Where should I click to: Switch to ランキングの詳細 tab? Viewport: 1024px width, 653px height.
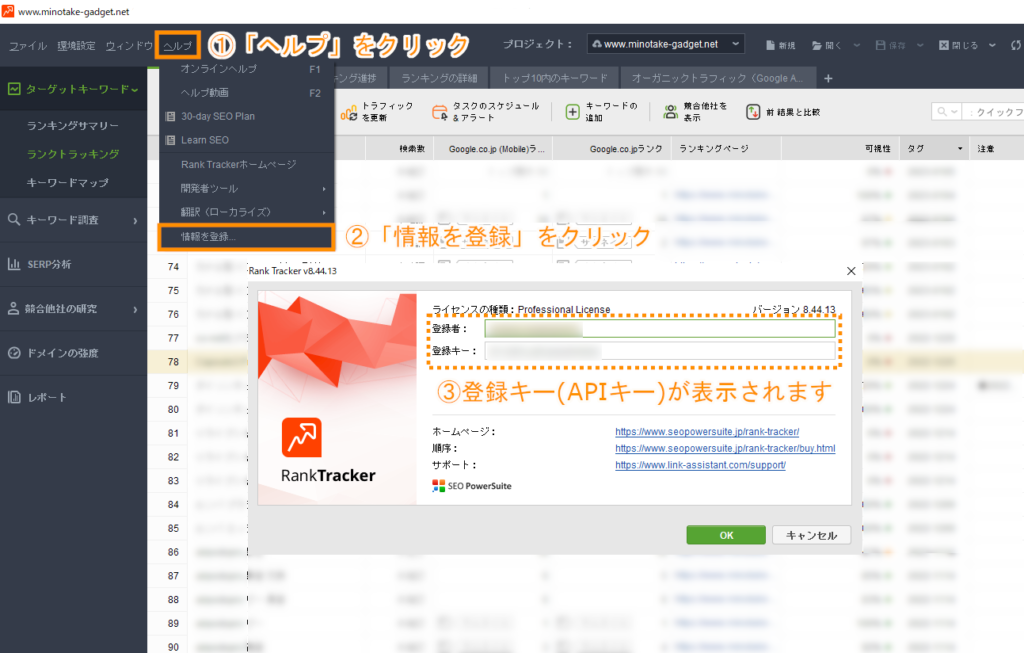pos(439,78)
